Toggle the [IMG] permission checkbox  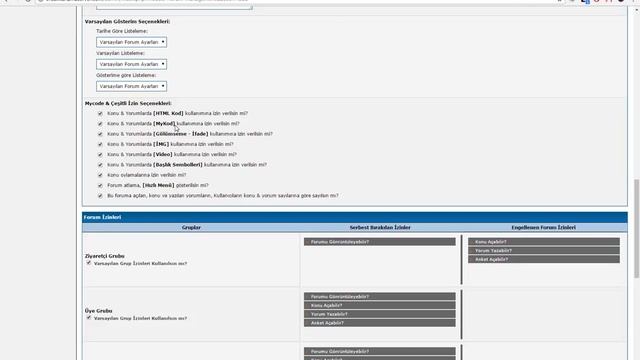100,144
